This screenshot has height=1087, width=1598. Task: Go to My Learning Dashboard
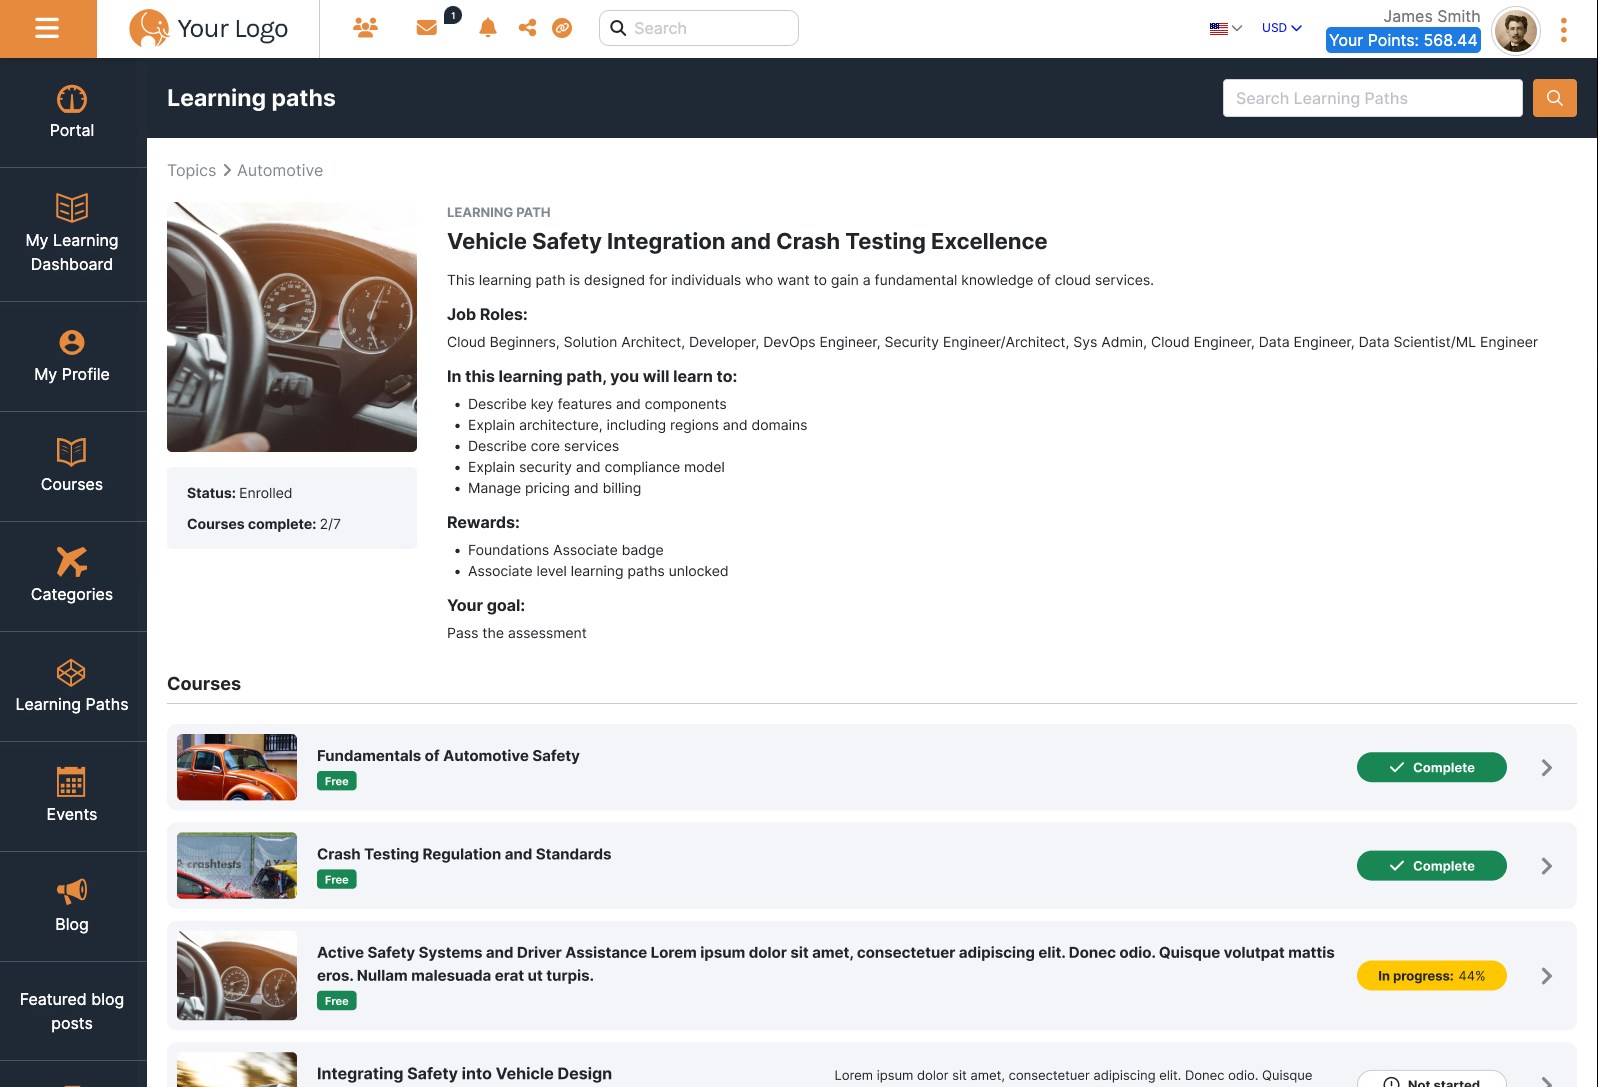[72, 234]
